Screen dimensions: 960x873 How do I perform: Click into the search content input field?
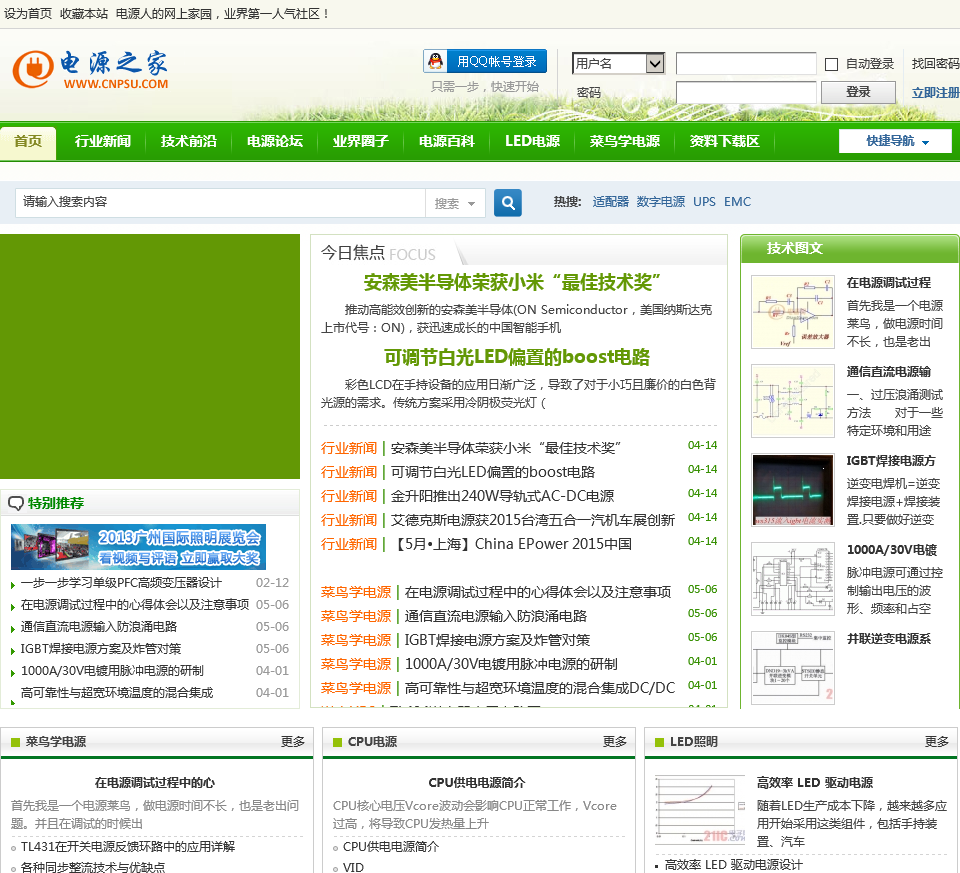(220, 203)
